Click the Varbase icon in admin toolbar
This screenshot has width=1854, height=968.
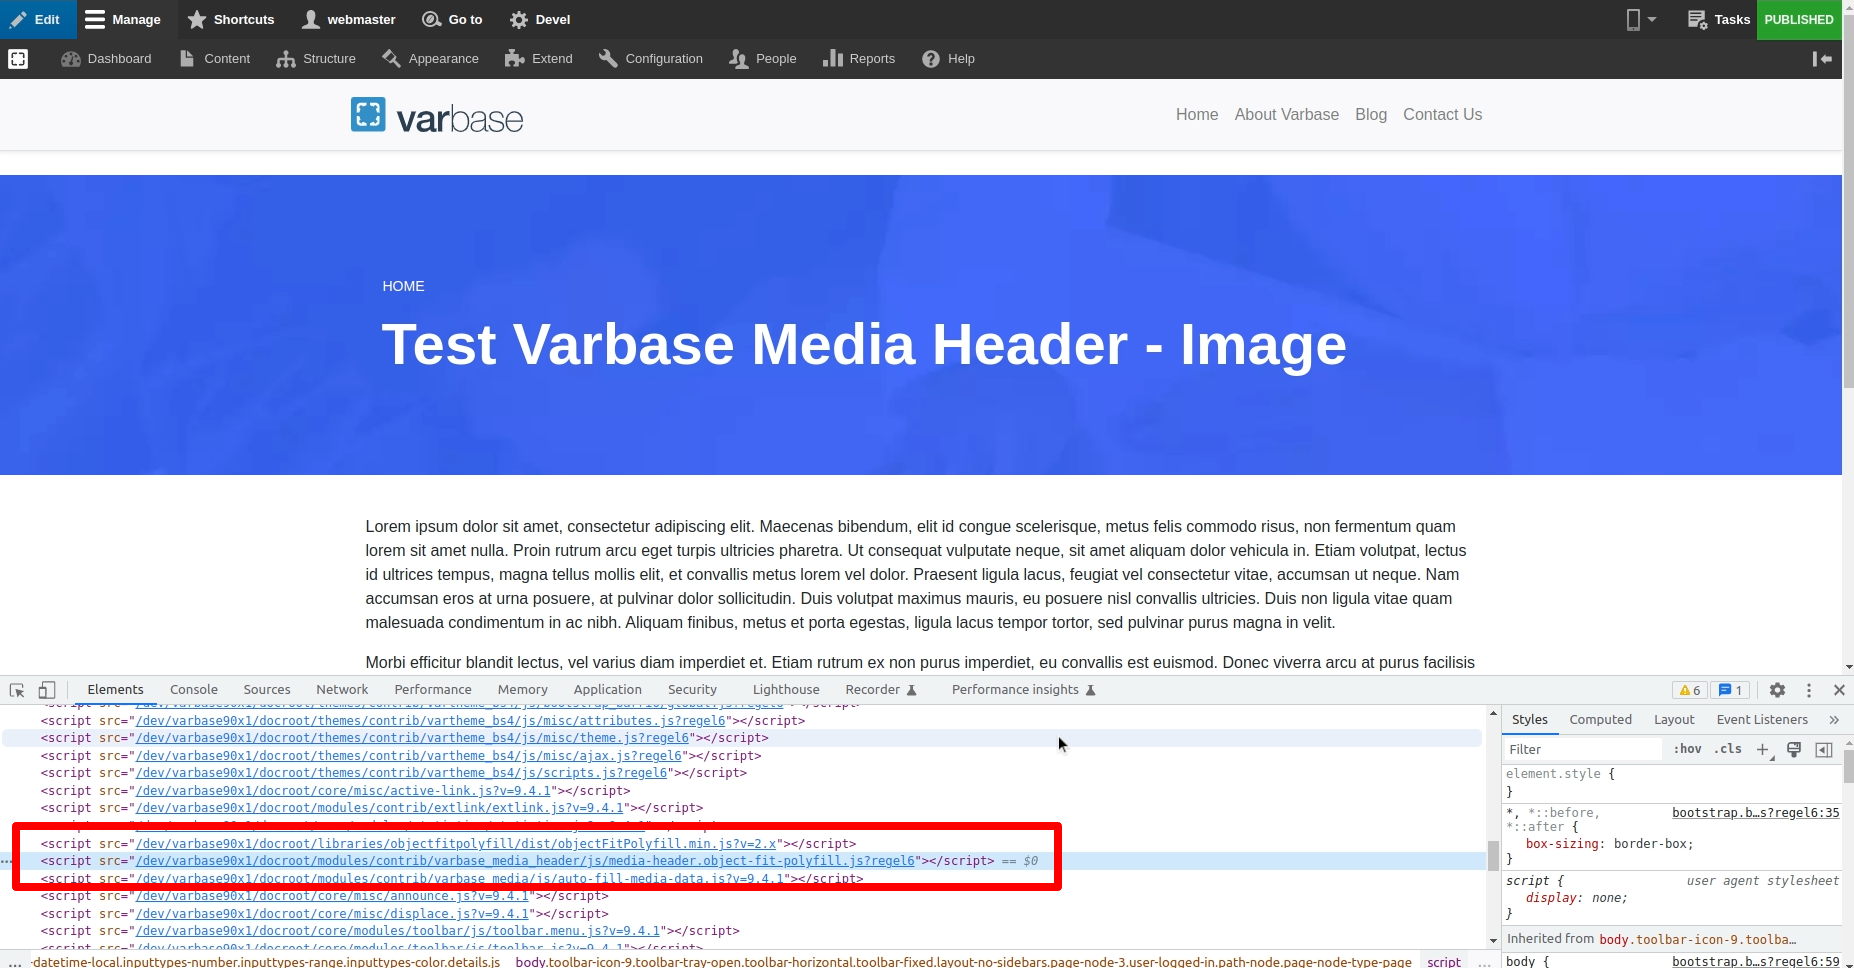pos(18,59)
